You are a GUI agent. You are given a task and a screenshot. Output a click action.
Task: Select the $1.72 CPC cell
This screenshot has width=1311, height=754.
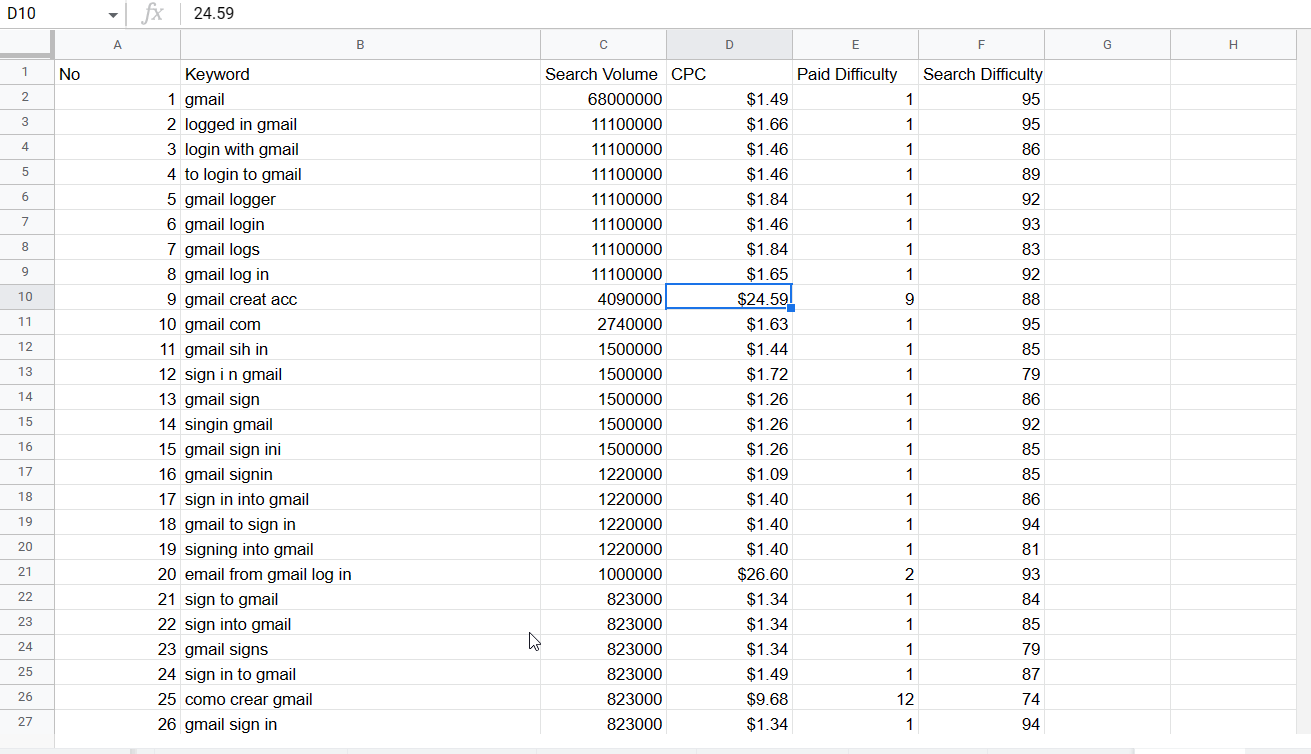pos(729,374)
